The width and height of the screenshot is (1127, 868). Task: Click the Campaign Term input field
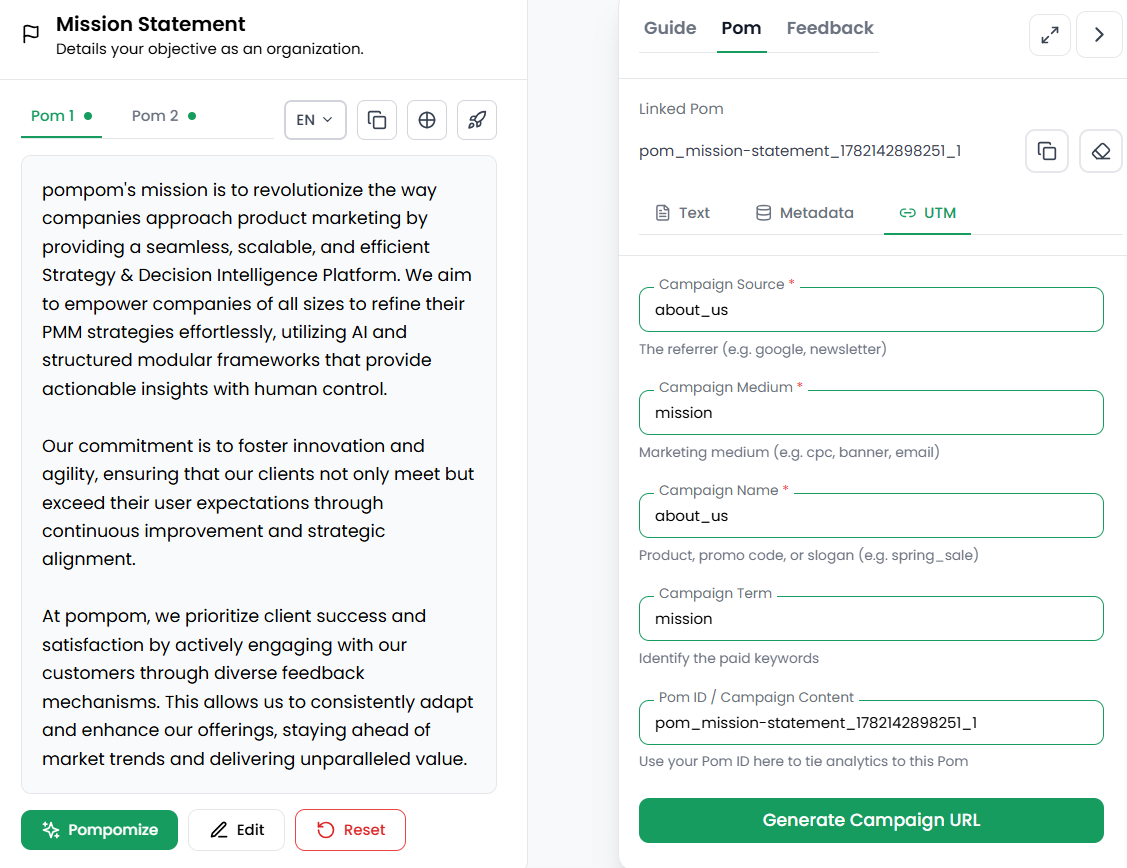click(x=871, y=619)
